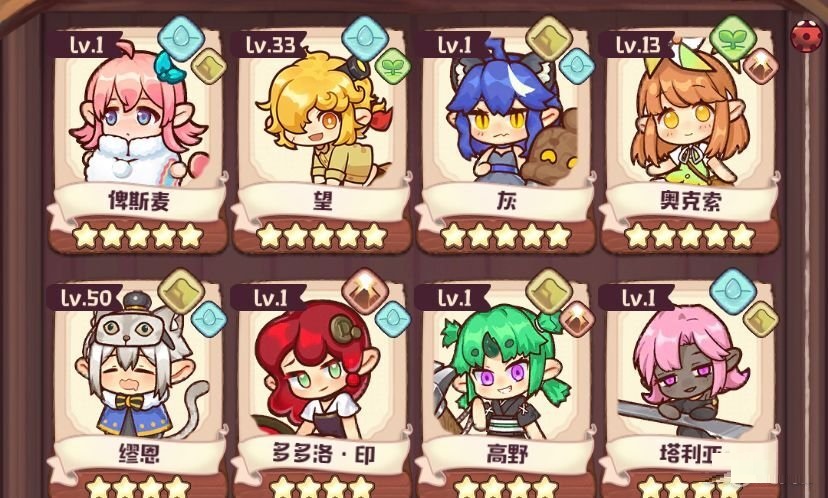Click the grass element icon on 望's card

pos(393,67)
